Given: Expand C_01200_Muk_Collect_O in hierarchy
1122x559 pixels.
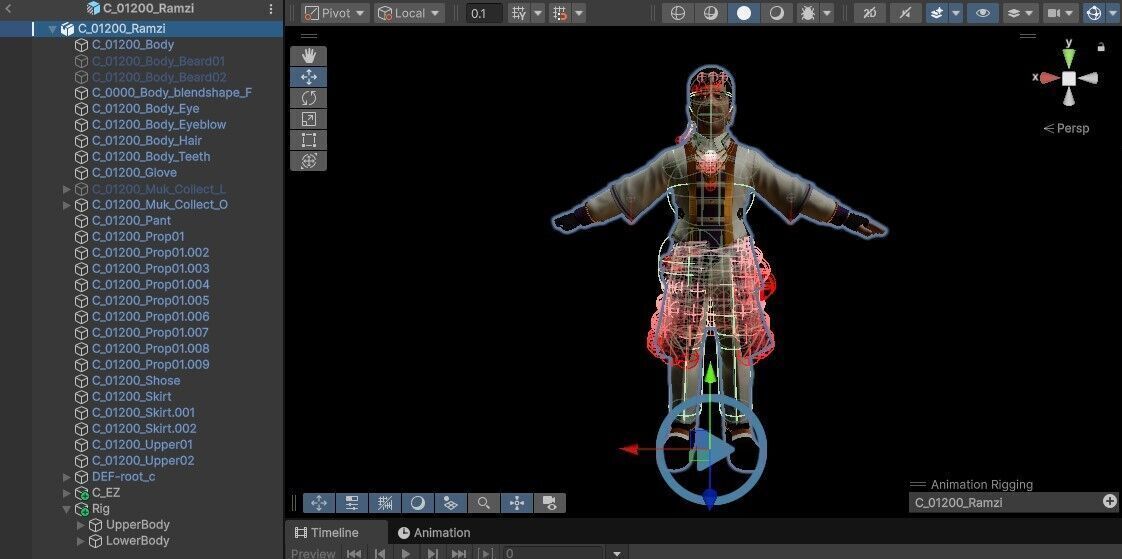Looking at the screenshot, I should 67,205.
